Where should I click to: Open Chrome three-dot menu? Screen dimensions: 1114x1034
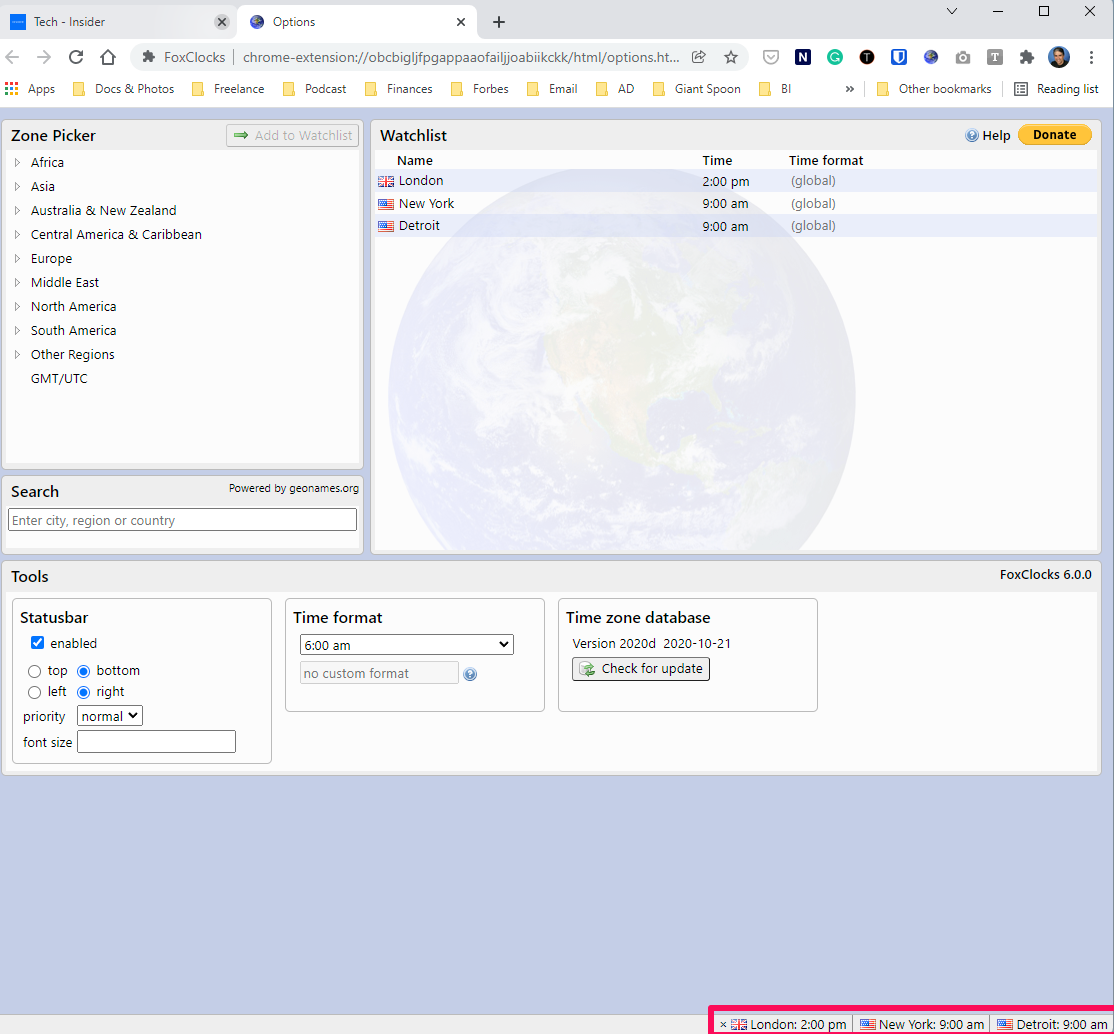(1091, 58)
